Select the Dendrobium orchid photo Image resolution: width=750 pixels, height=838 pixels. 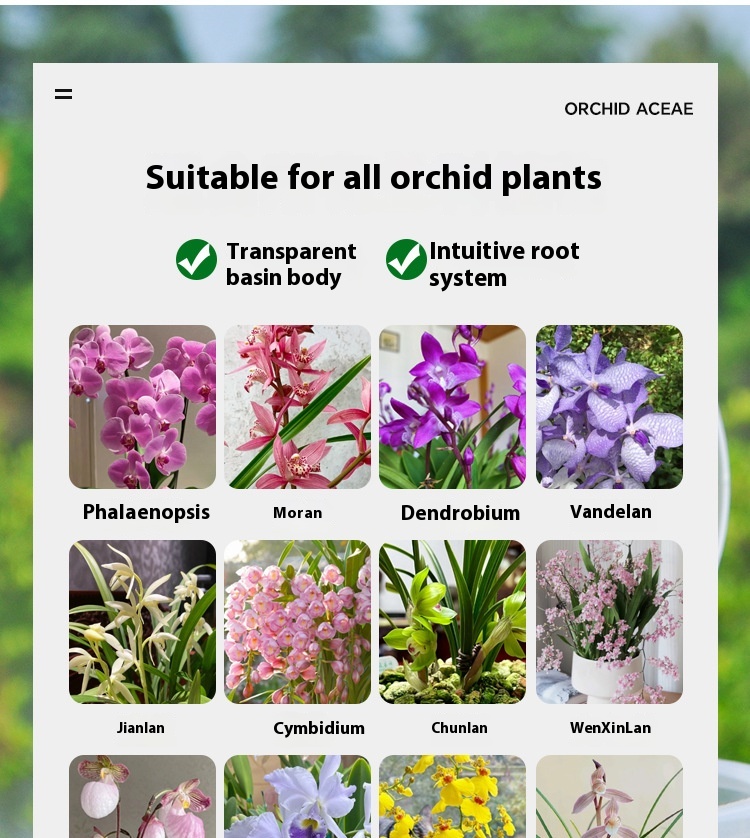[x=452, y=407]
